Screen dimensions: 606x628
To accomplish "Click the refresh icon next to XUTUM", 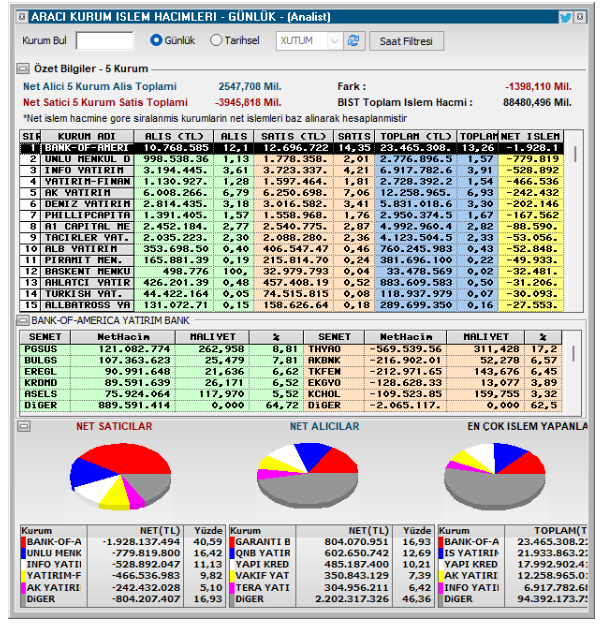I will tap(354, 41).
